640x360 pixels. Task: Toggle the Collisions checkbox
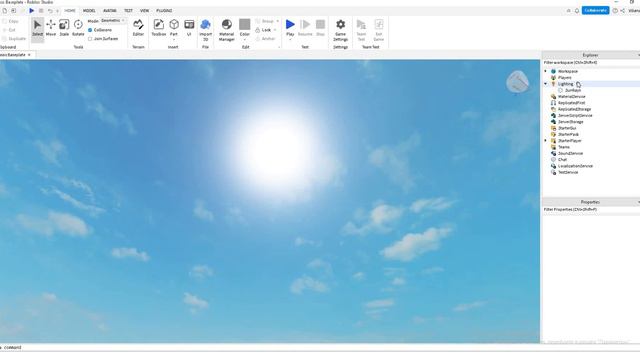pos(90,30)
